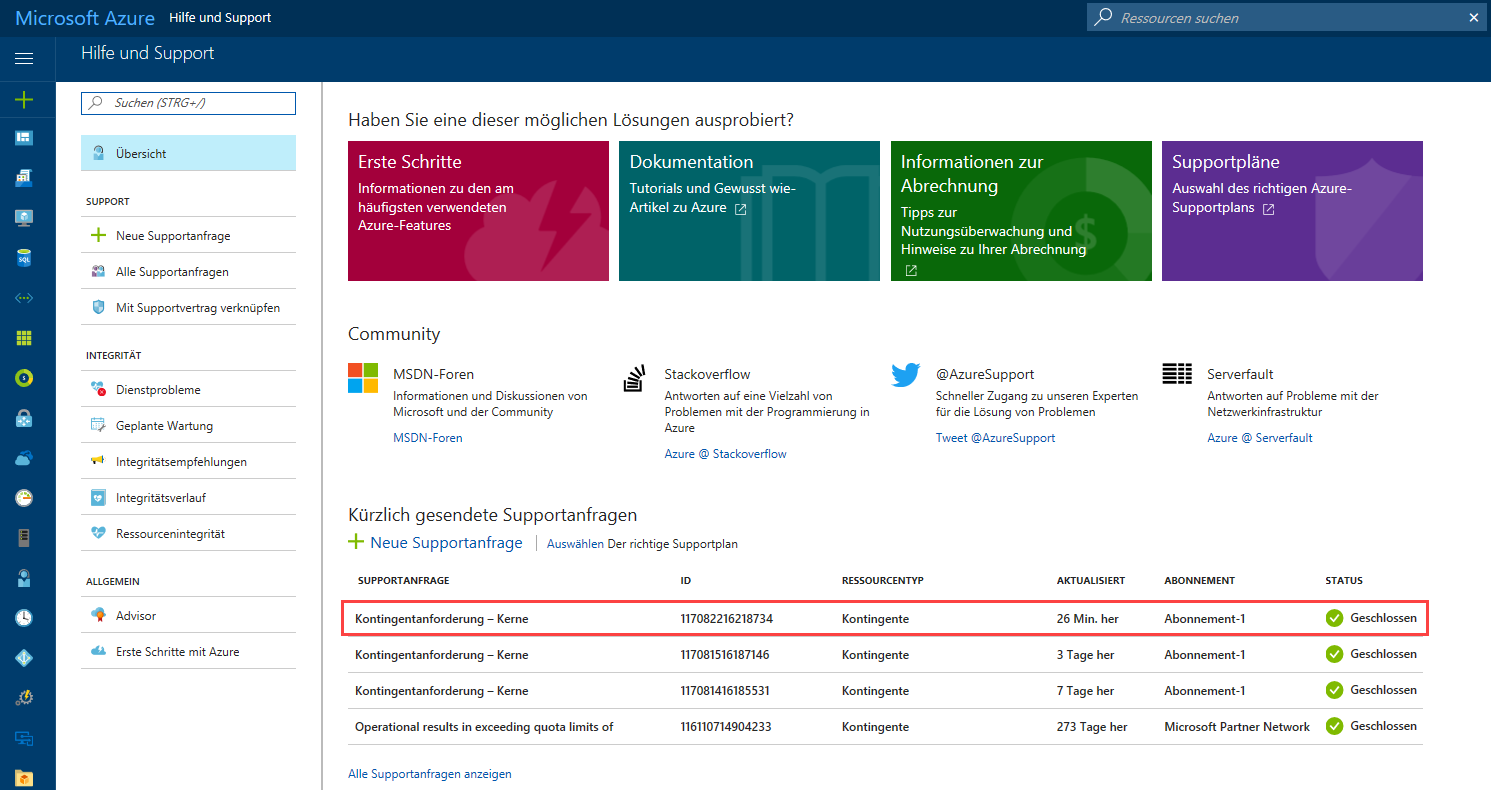Open Dienstprobleme in the left menu

(188, 389)
